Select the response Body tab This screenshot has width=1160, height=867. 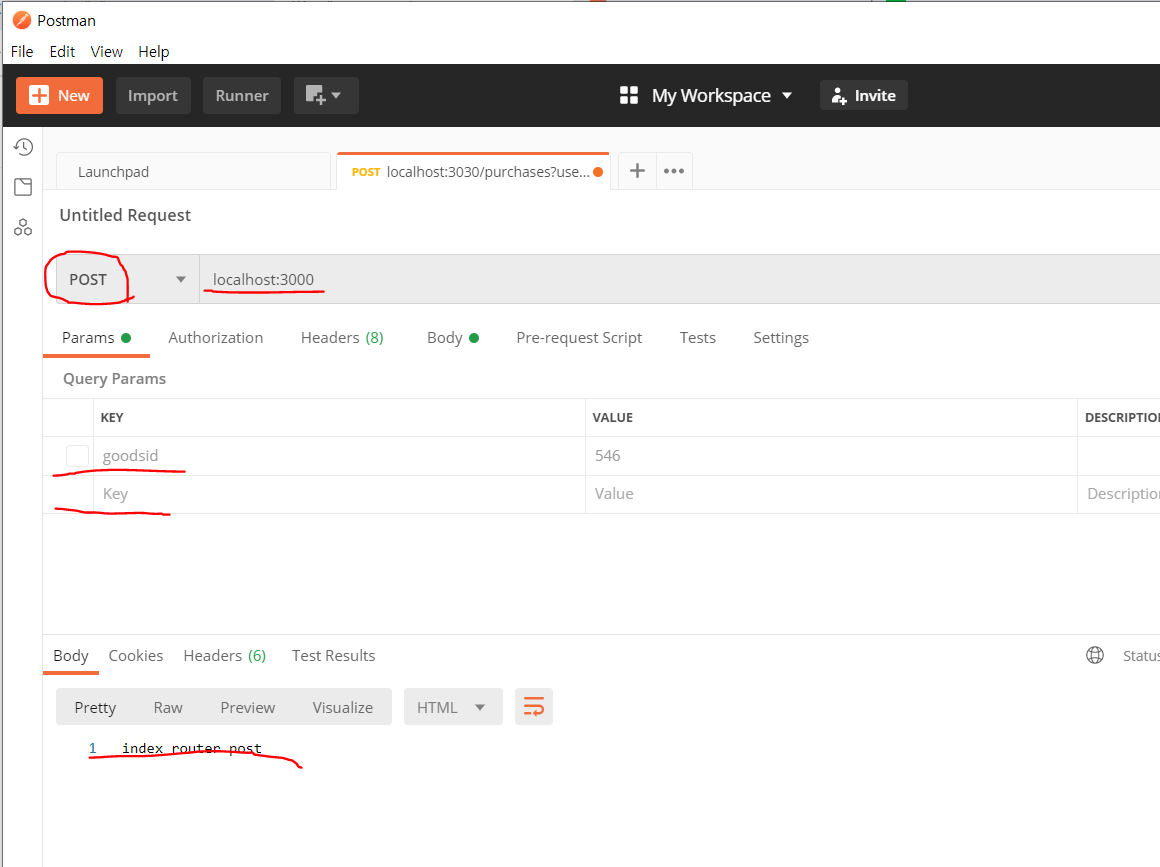[71, 655]
